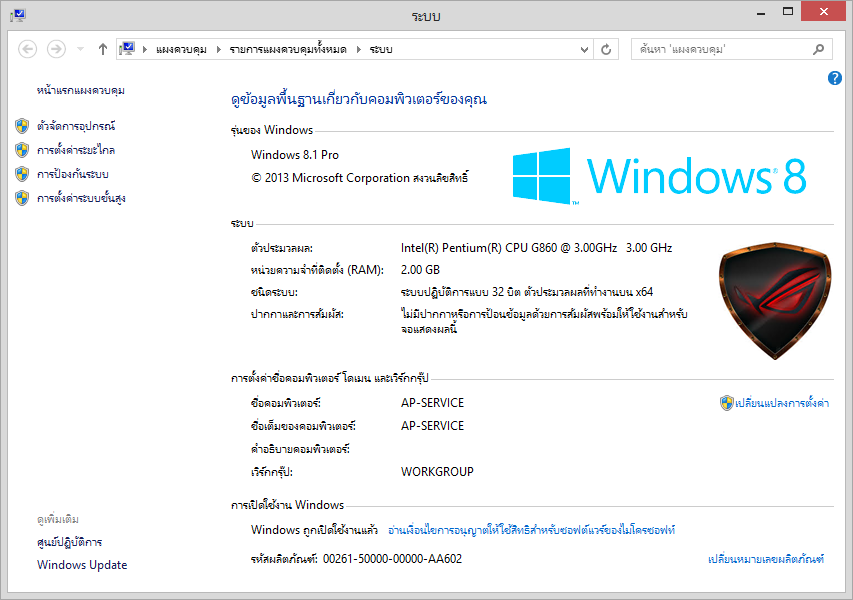The image size is (853, 600).
Task: Click the Windows 8 logo image
Action: click(659, 176)
